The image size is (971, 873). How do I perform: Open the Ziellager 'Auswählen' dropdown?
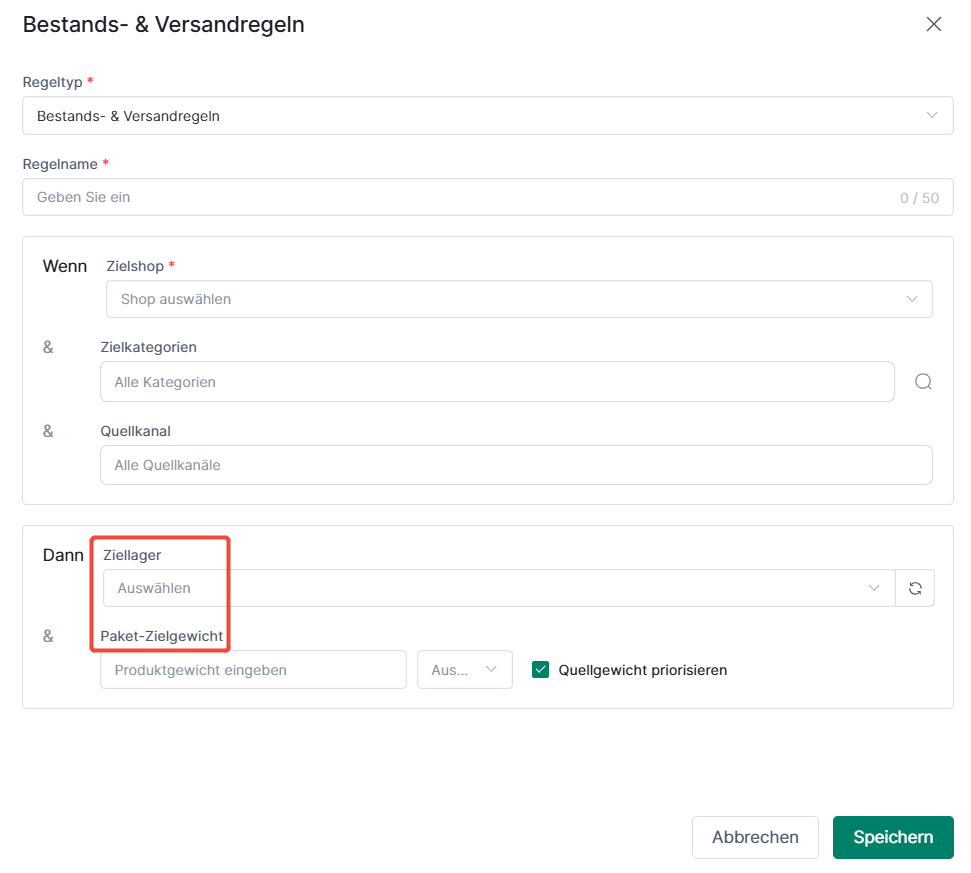499,588
